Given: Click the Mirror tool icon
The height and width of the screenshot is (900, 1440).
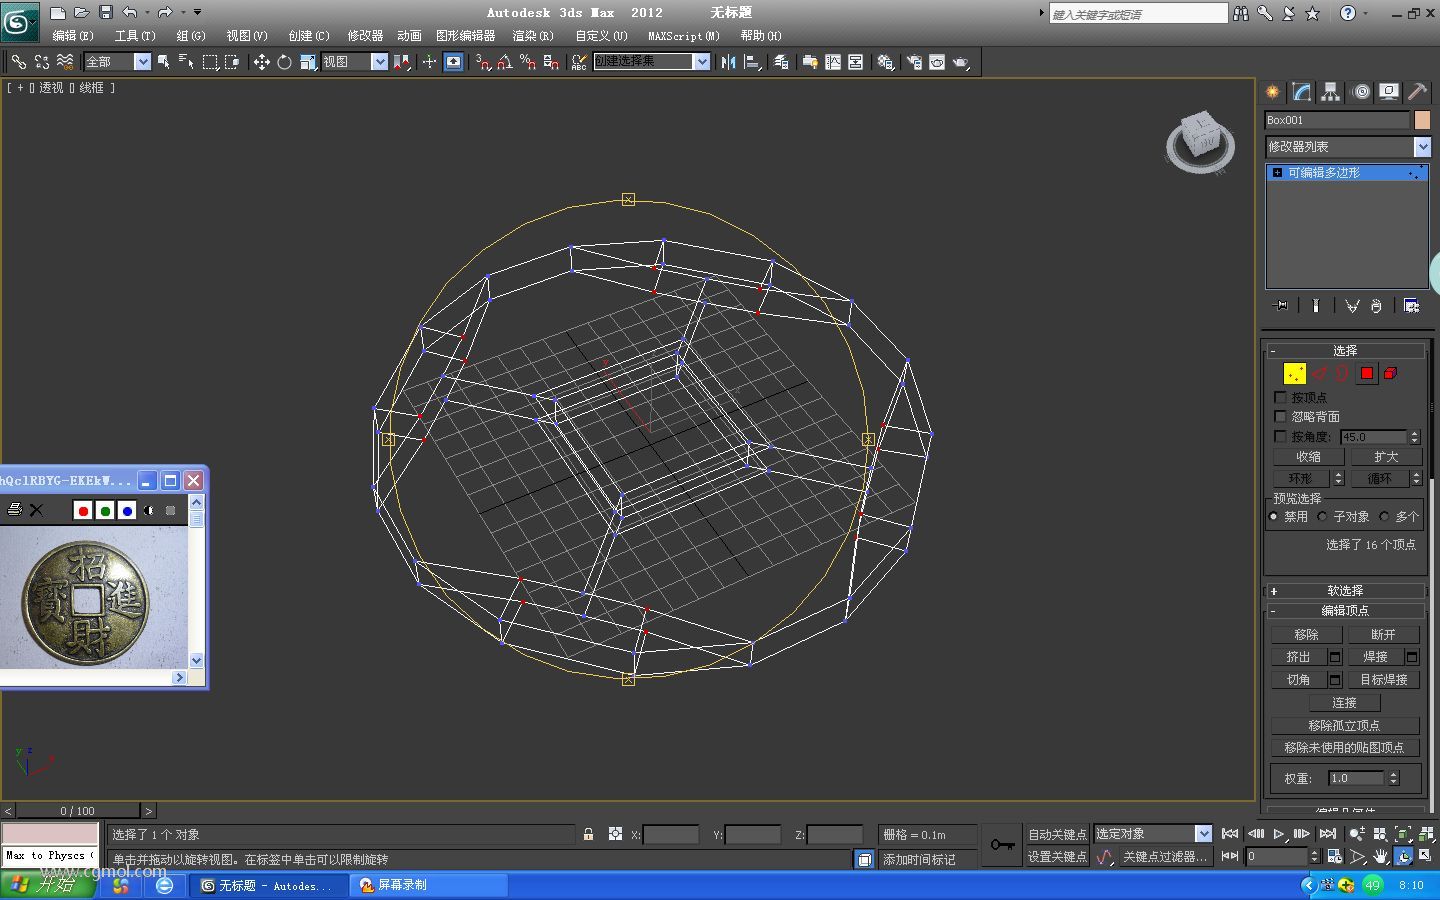Looking at the screenshot, I should 728,62.
